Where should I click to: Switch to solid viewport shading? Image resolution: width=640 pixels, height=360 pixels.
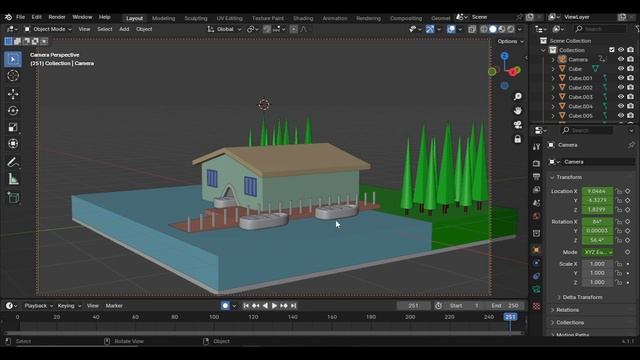493,29
